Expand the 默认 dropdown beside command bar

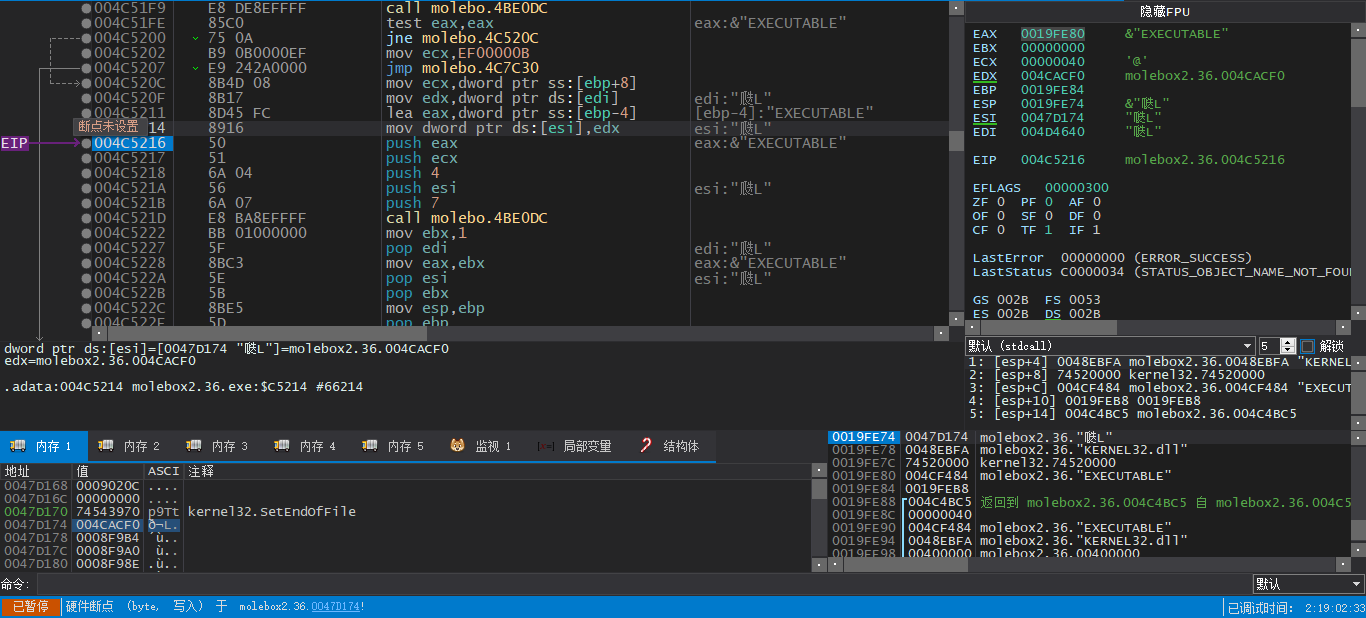tap(1308, 584)
